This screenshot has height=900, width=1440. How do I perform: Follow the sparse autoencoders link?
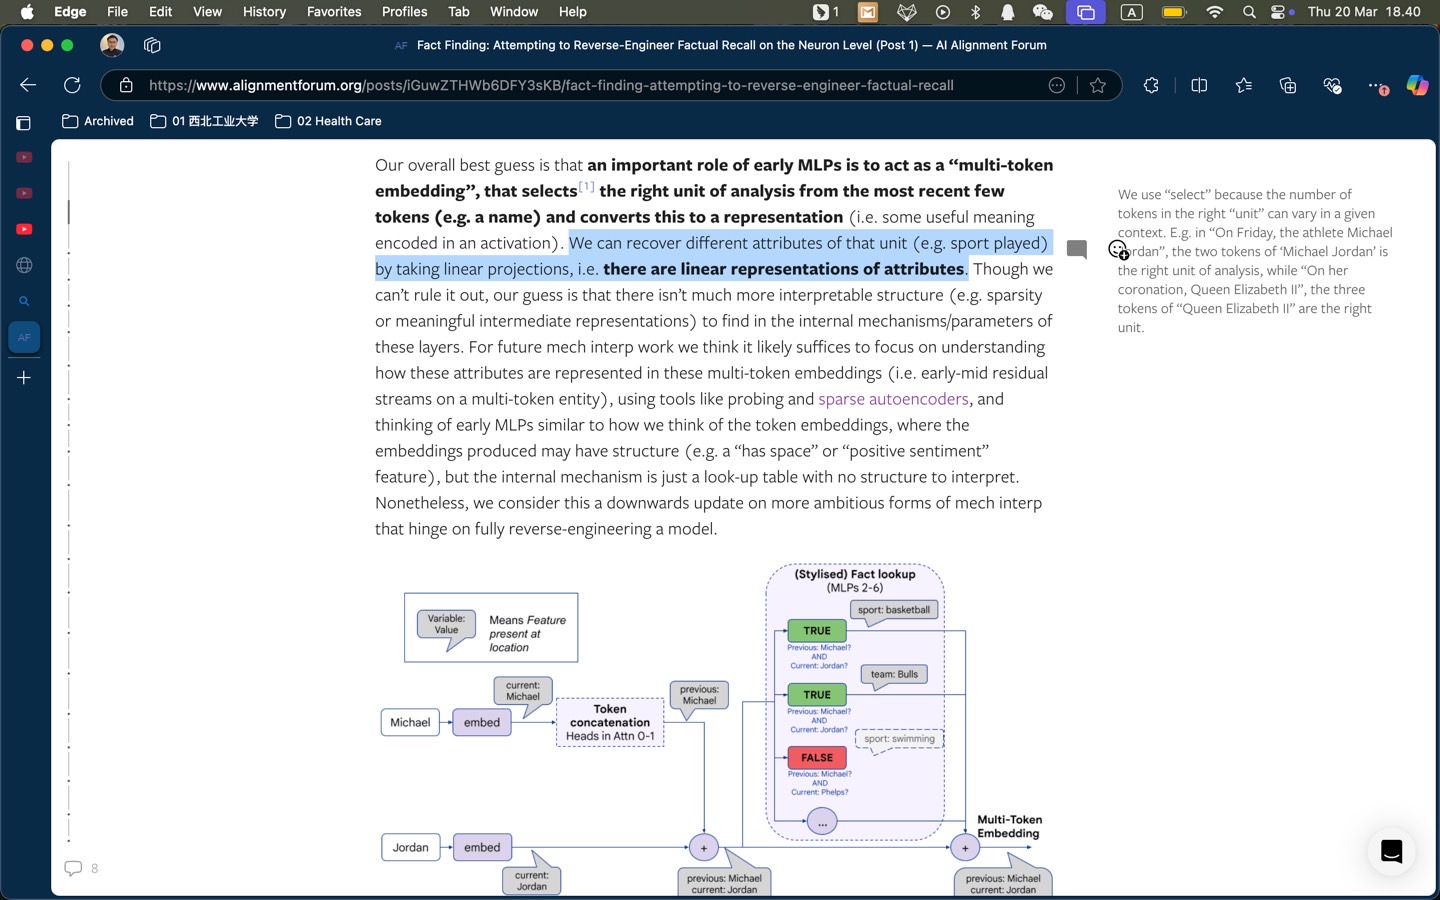(x=893, y=398)
